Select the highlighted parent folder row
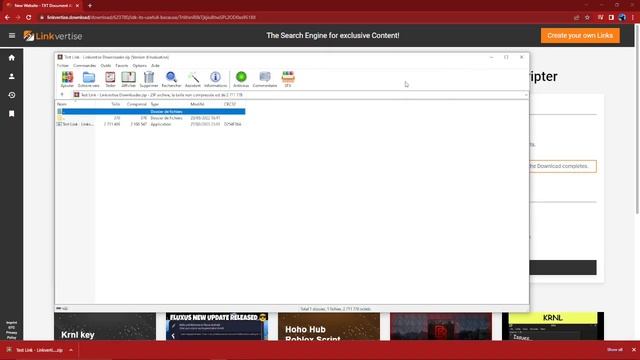 [151, 111]
